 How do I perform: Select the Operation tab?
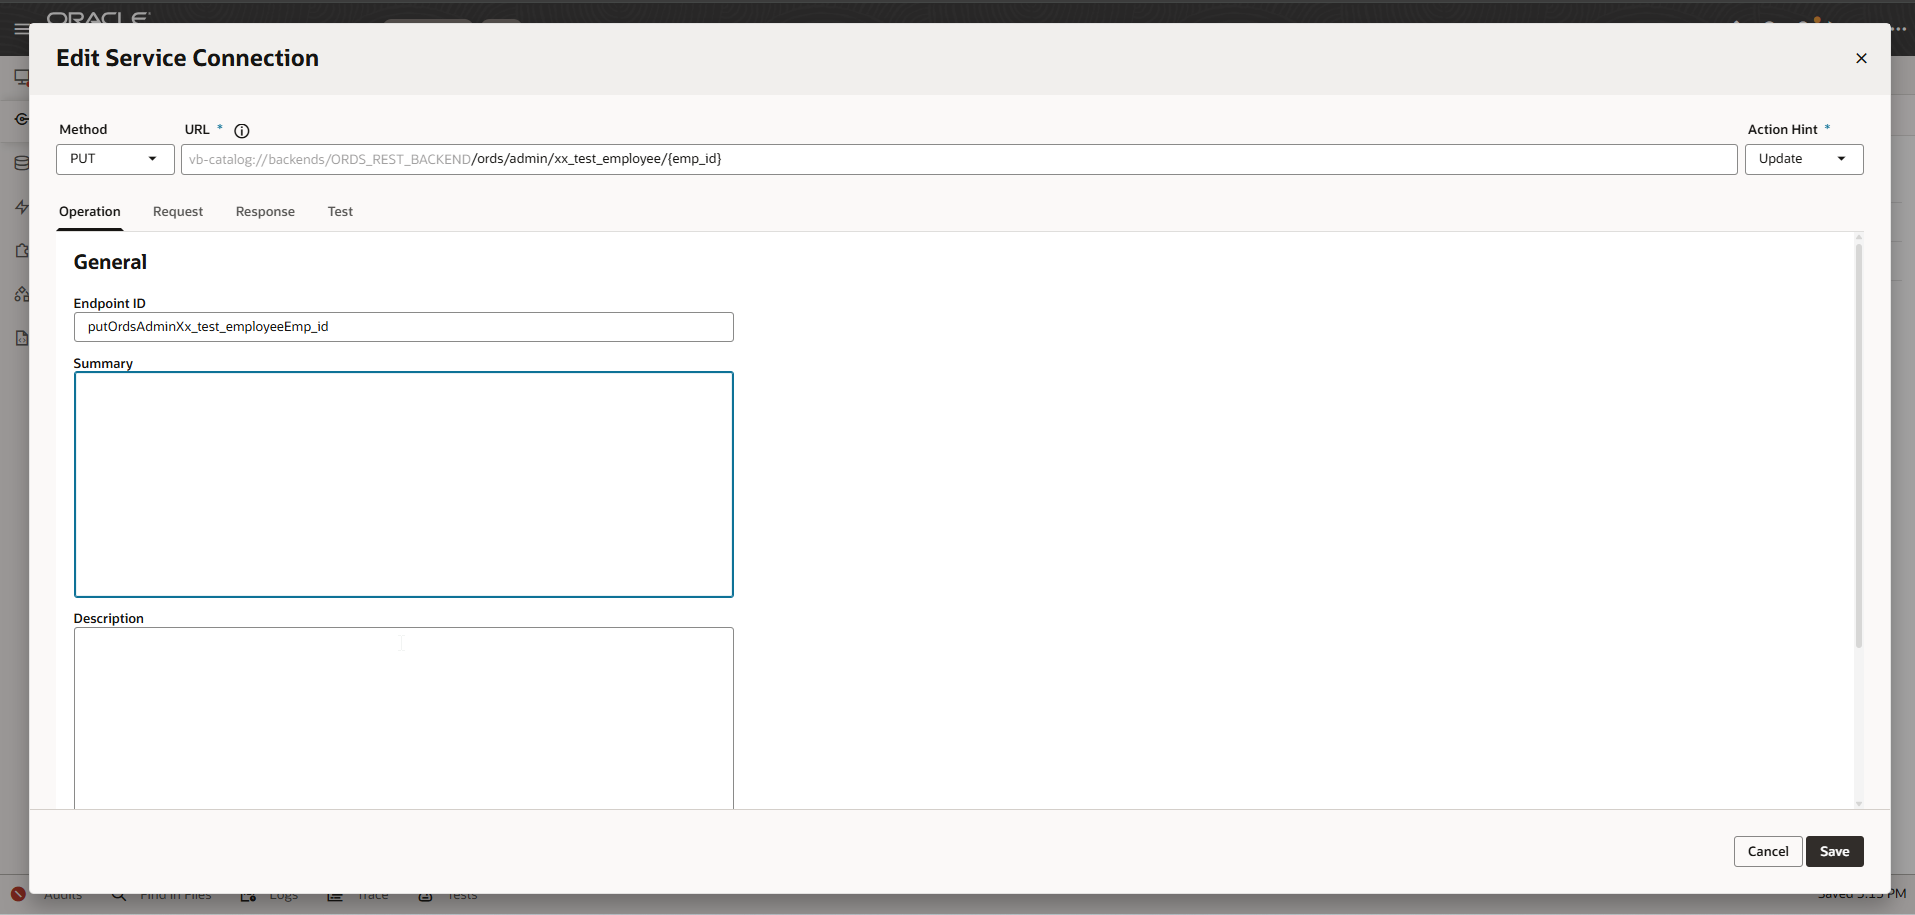click(x=90, y=212)
